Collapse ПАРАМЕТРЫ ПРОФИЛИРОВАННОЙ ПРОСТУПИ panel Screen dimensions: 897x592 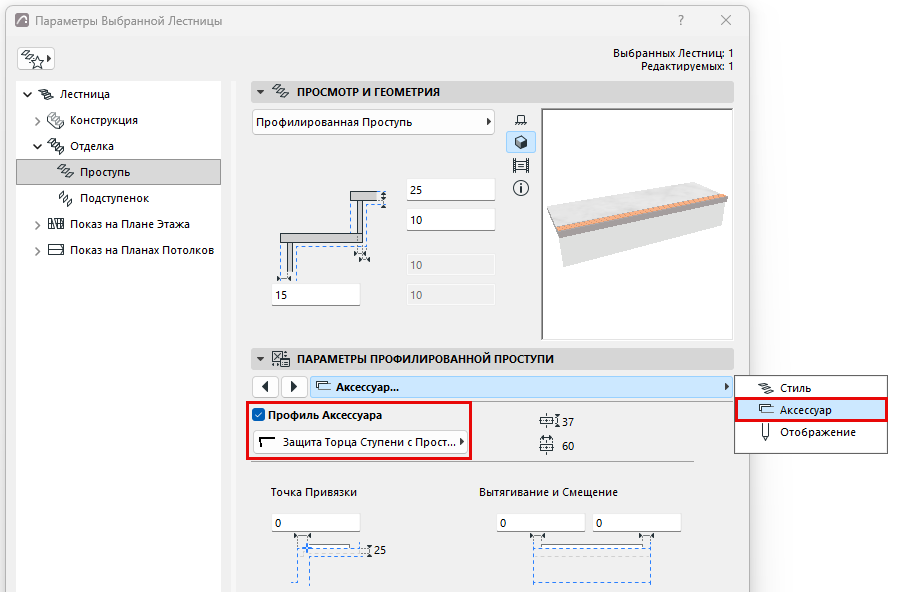260,359
